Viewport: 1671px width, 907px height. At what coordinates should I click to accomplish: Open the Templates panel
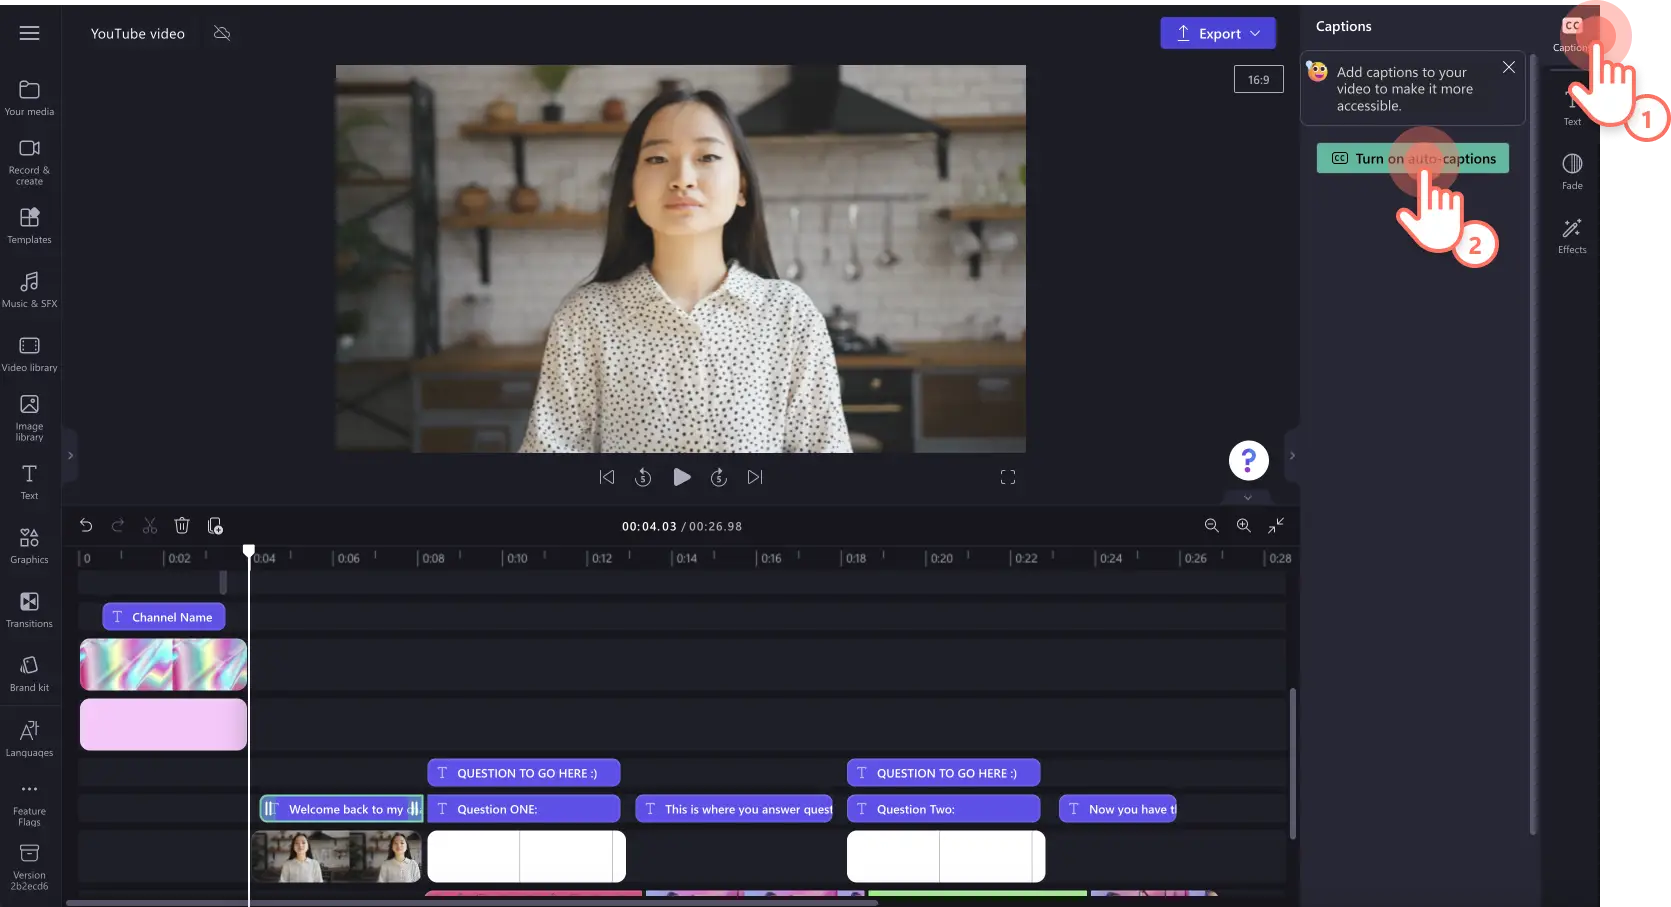pyautogui.click(x=30, y=225)
